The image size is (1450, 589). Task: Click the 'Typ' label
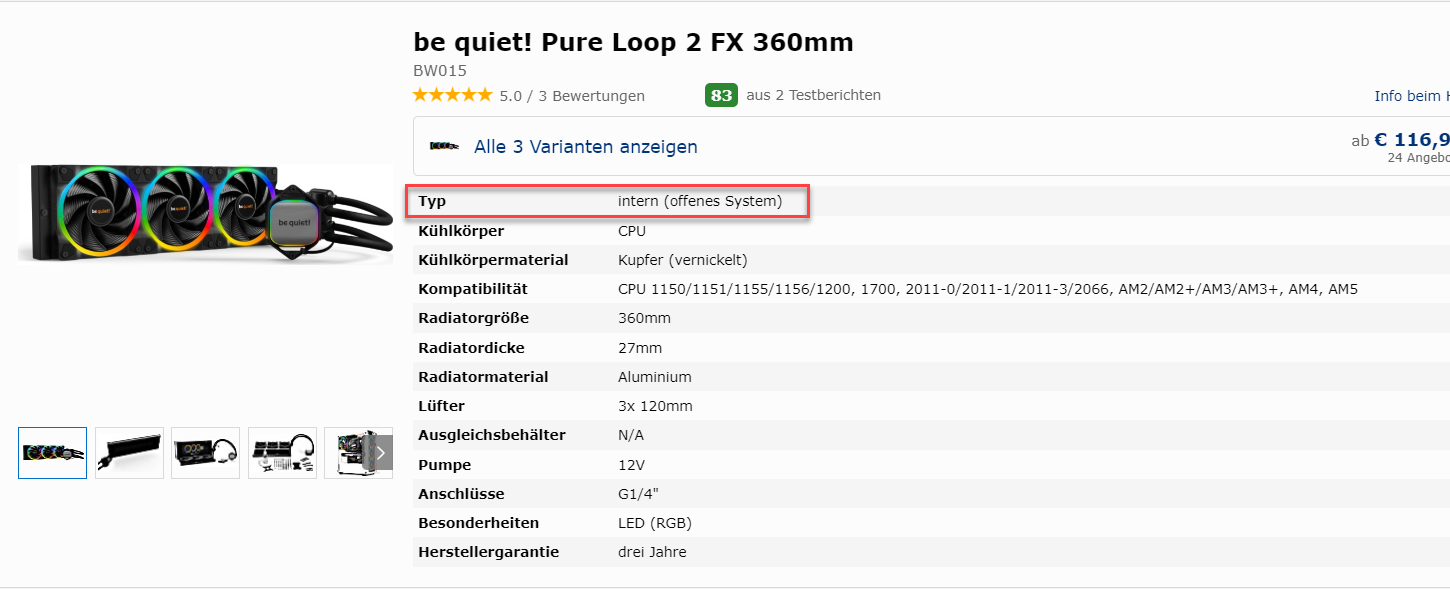click(432, 201)
